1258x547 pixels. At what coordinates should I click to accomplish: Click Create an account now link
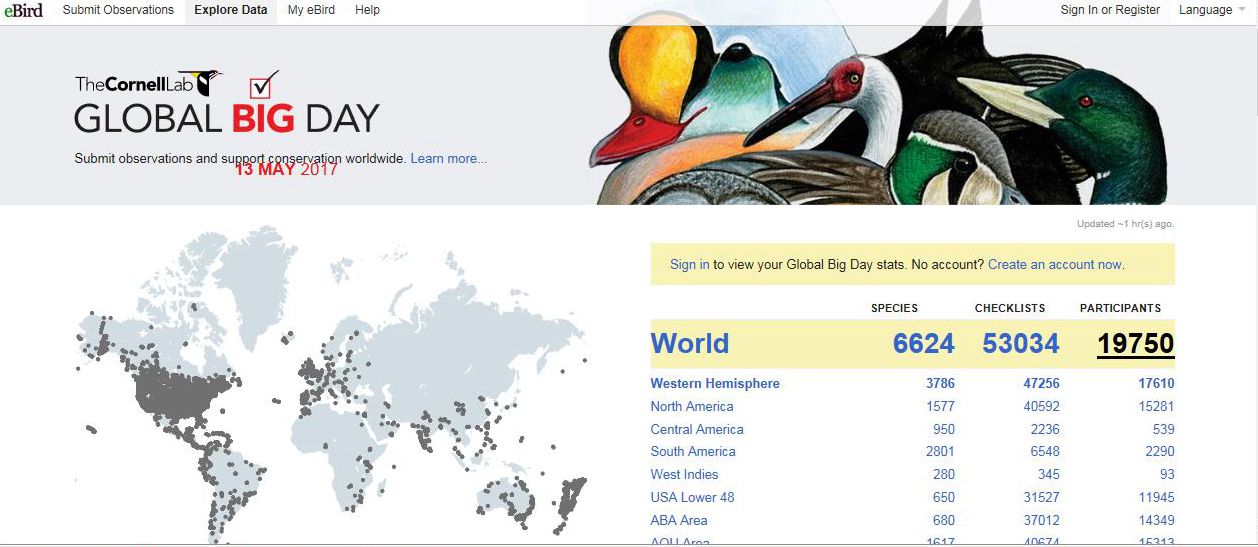coord(1055,265)
